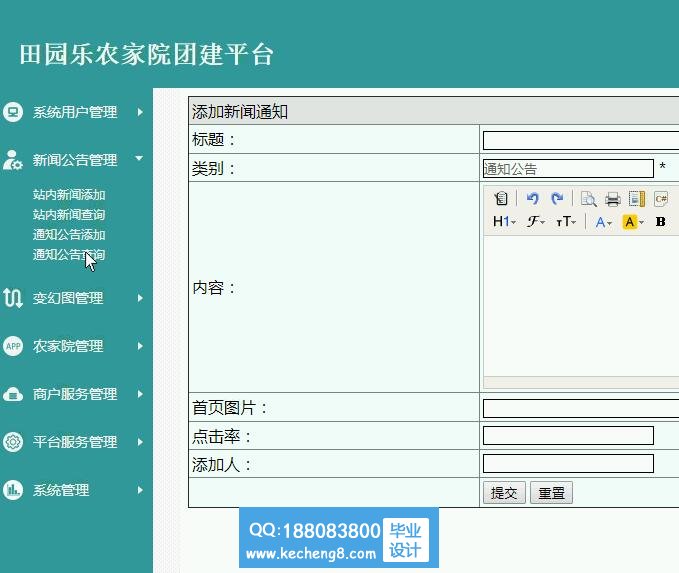Viewport: 679px width, 573px height.
Task: Undo the last edit in the editor
Action: click(x=532, y=198)
